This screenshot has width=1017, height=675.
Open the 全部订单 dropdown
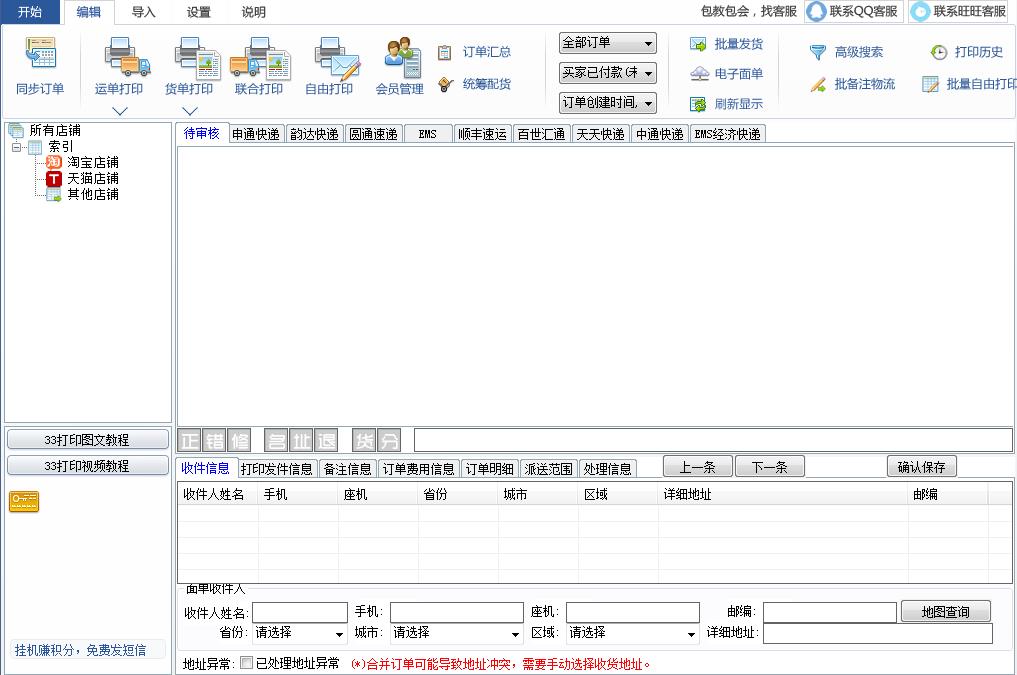[607, 43]
